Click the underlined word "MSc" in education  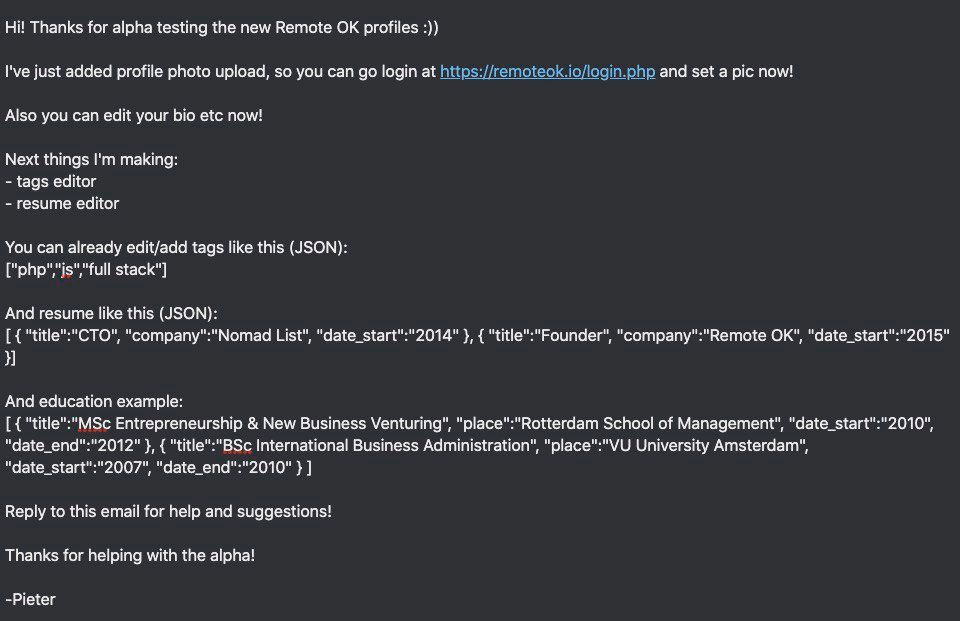coord(94,424)
